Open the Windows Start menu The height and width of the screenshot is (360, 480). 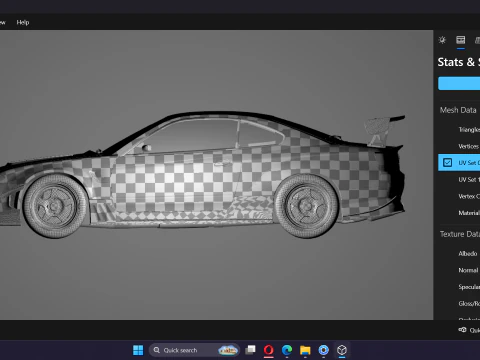[138, 350]
